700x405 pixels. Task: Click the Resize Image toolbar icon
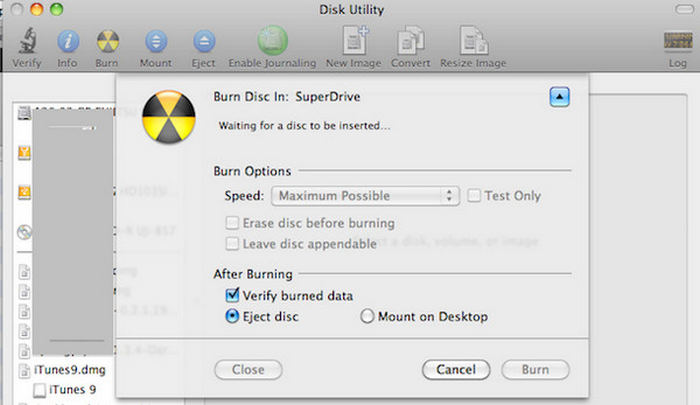(474, 41)
